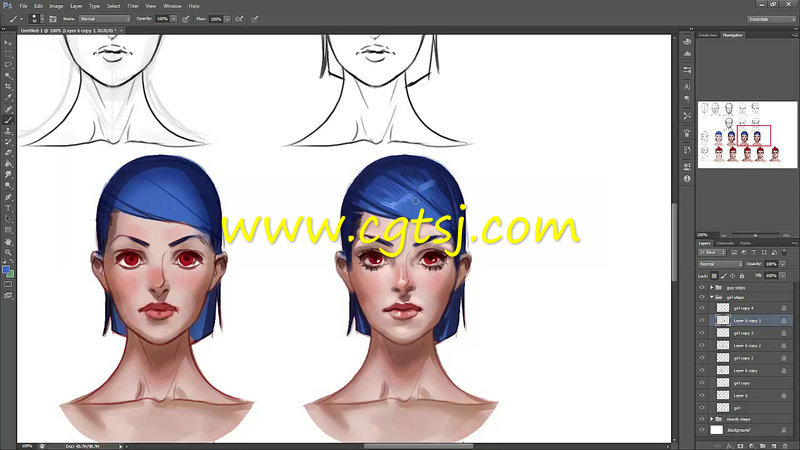Collapse the girl steps layer group
This screenshot has height=450, width=800.
pos(712,297)
